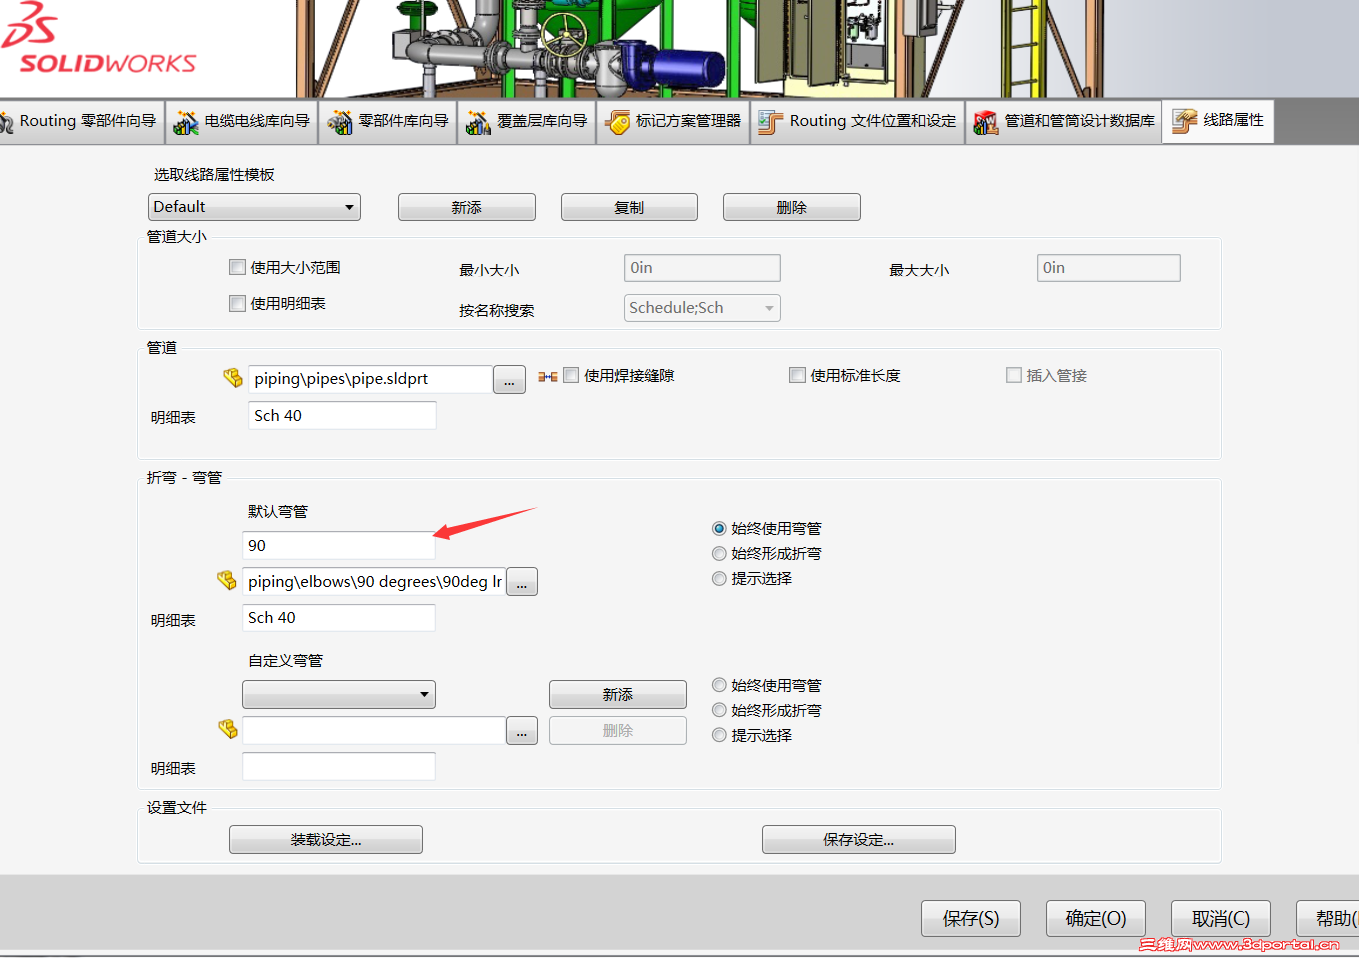This screenshot has height=958, width=1359.
Task: Click the 装载设定... button
Action: pyautogui.click(x=326, y=840)
